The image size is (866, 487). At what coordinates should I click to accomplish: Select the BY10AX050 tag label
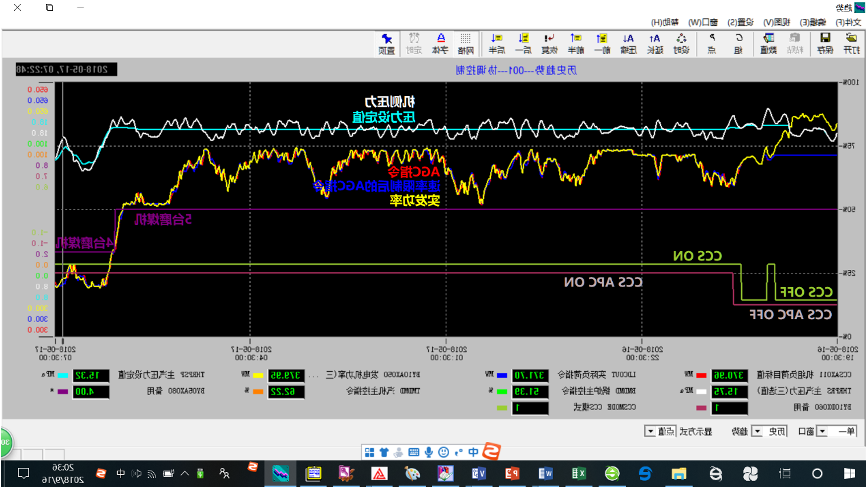click(402, 375)
